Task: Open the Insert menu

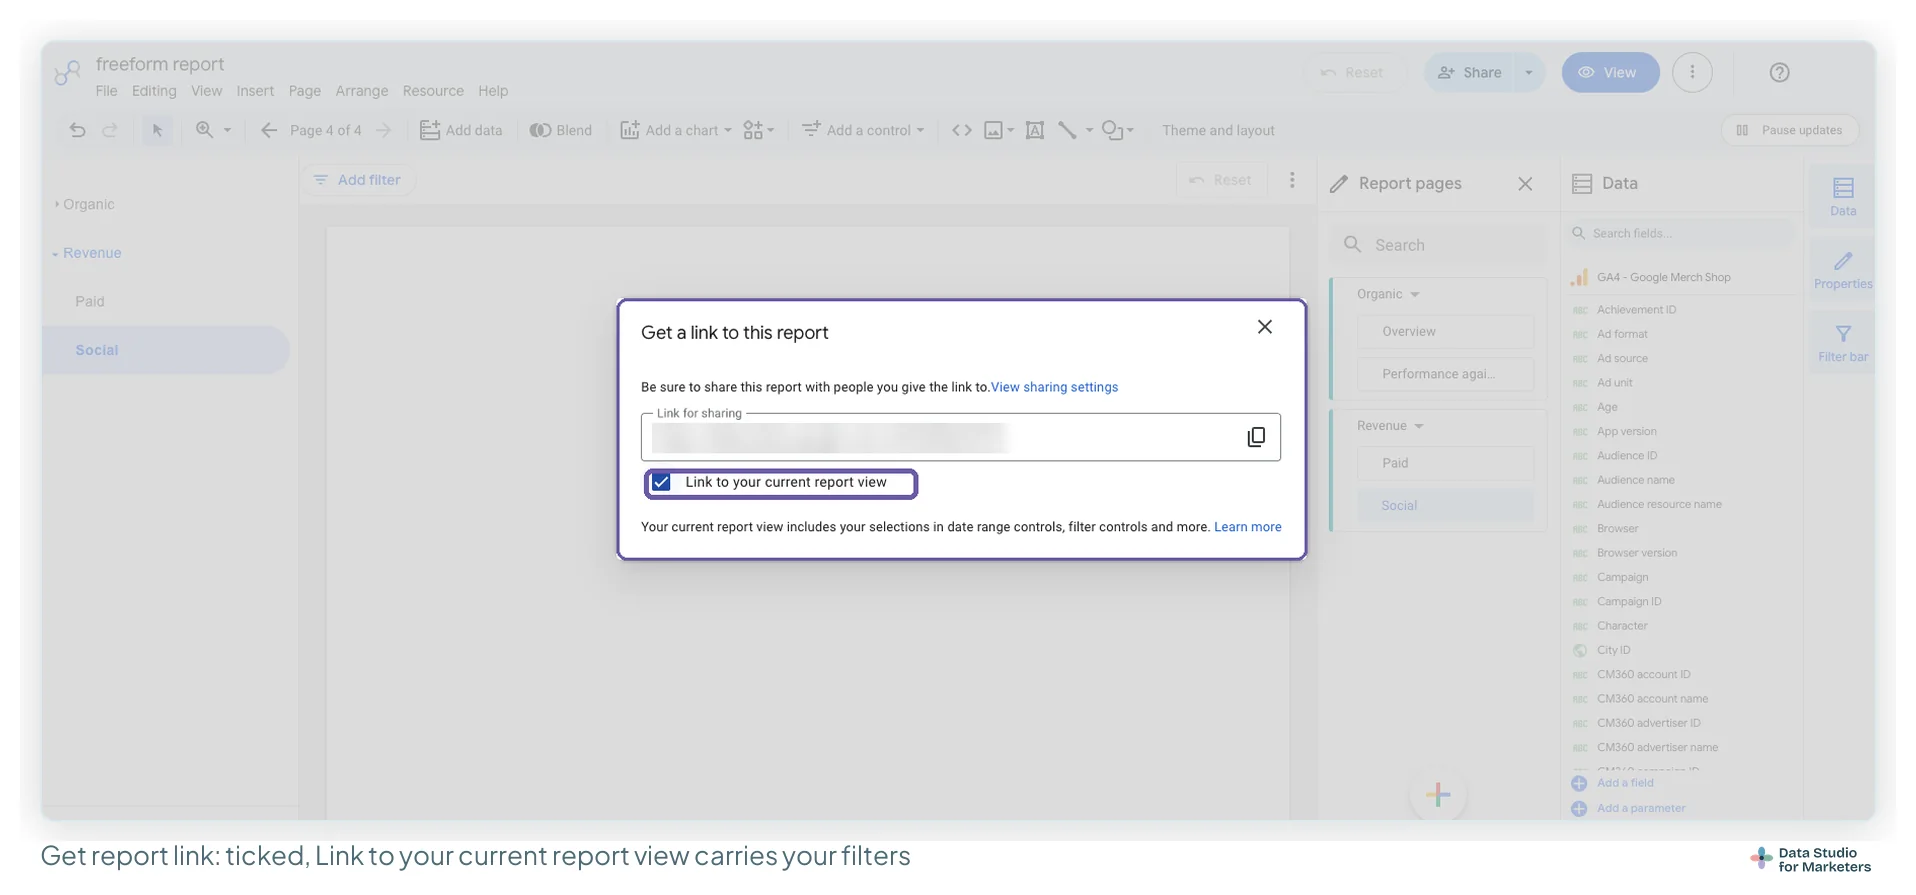Action: click(x=255, y=91)
